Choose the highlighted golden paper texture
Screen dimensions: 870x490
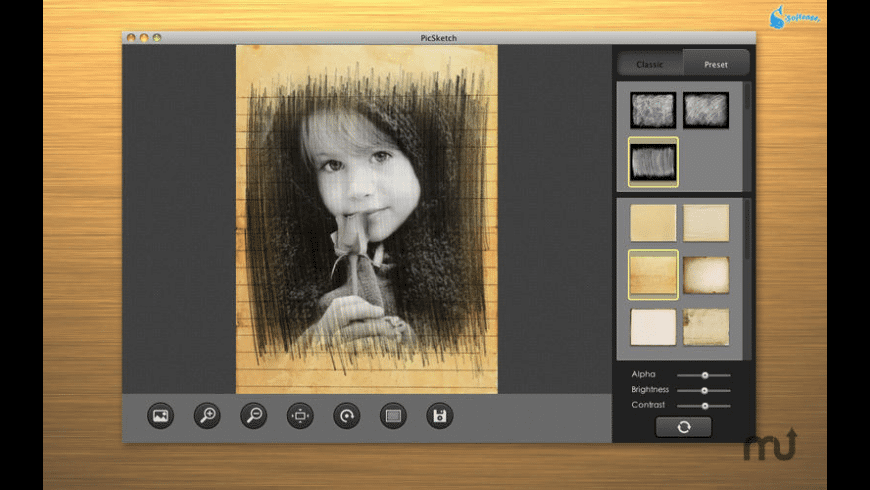pos(653,275)
